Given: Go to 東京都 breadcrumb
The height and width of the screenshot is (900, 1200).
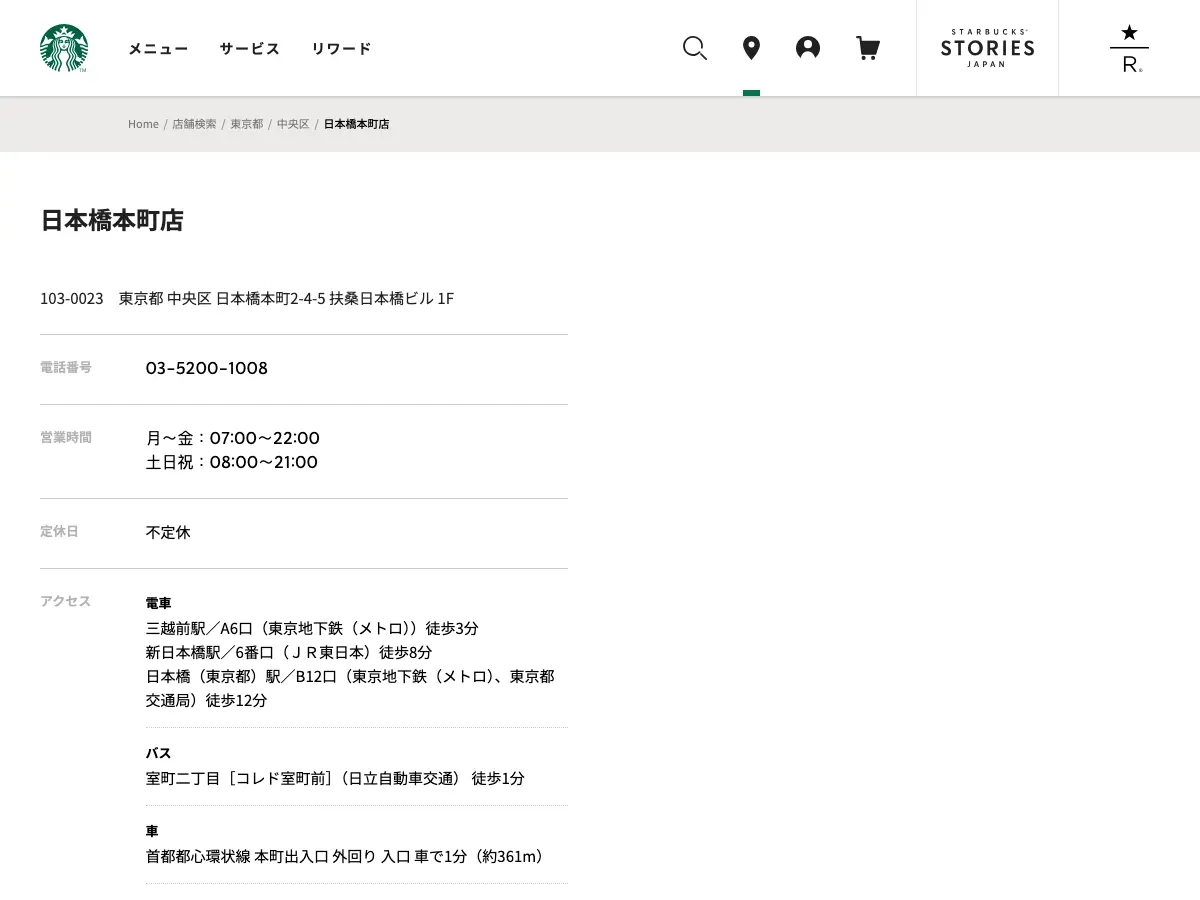Looking at the screenshot, I should tap(247, 124).
